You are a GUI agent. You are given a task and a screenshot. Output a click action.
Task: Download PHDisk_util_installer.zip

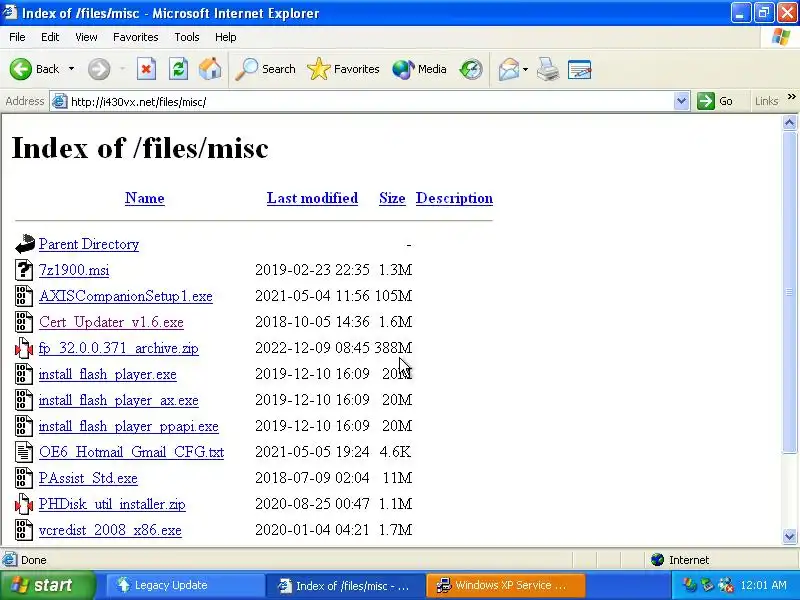coord(112,504)
